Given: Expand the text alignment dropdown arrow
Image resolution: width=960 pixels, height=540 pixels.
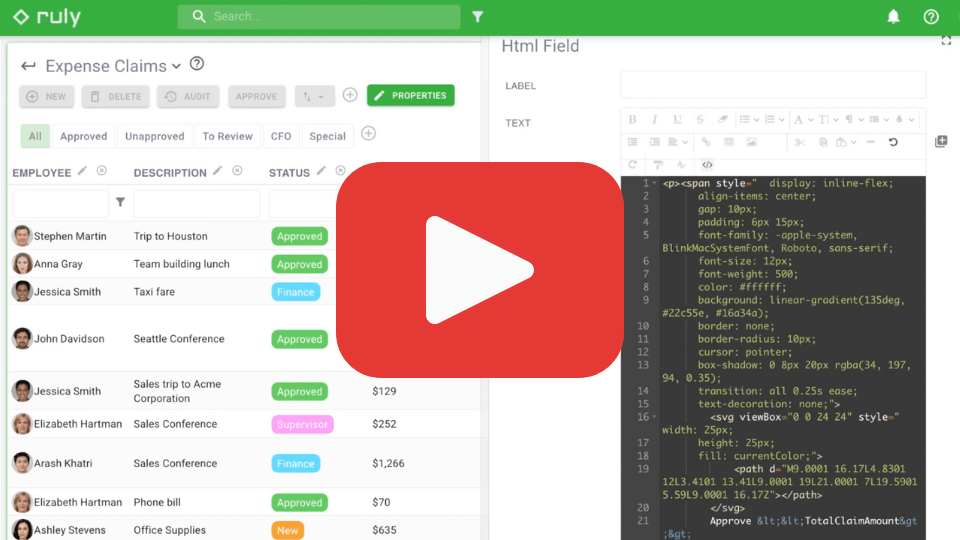Looking at the screenshot, I should click(685, 143).
